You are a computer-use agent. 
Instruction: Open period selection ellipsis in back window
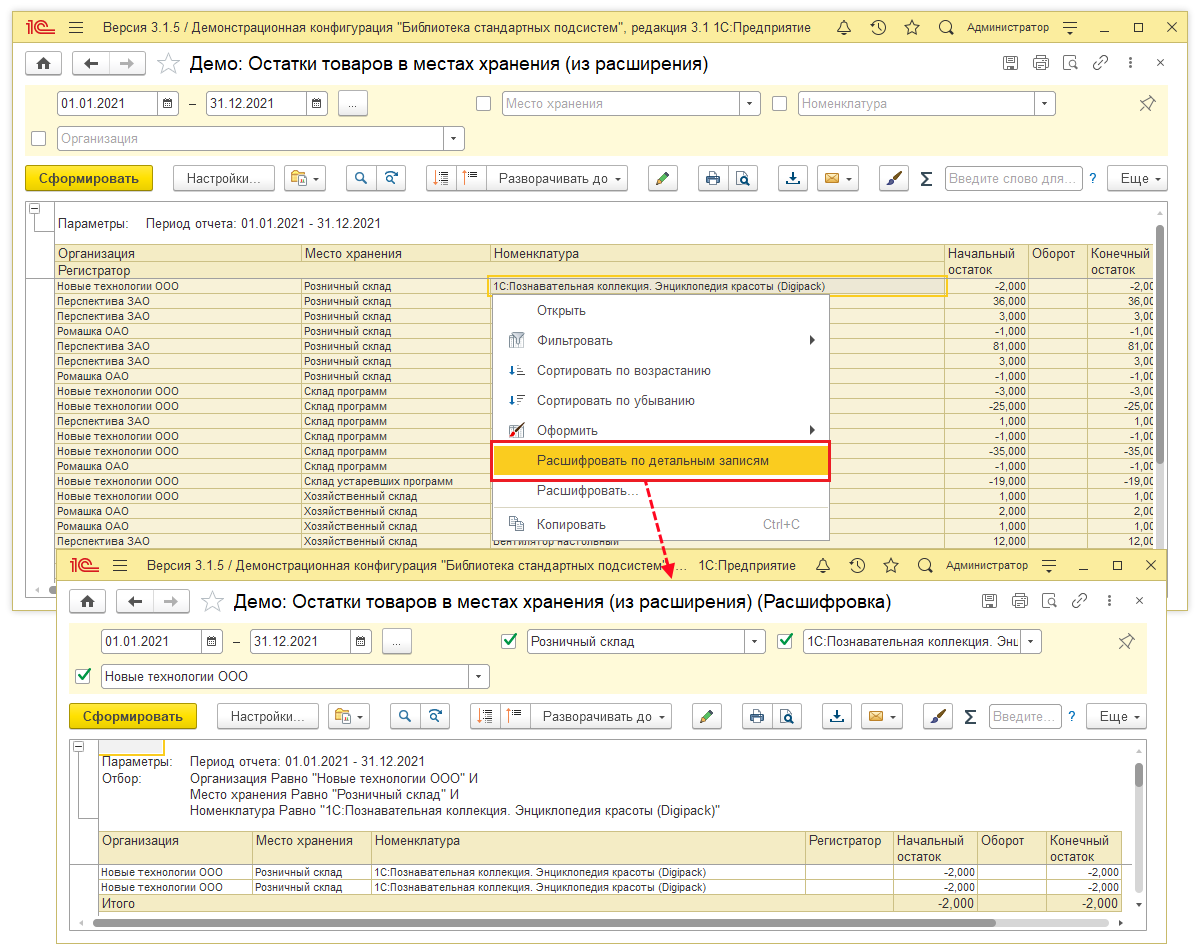point(352,104)
